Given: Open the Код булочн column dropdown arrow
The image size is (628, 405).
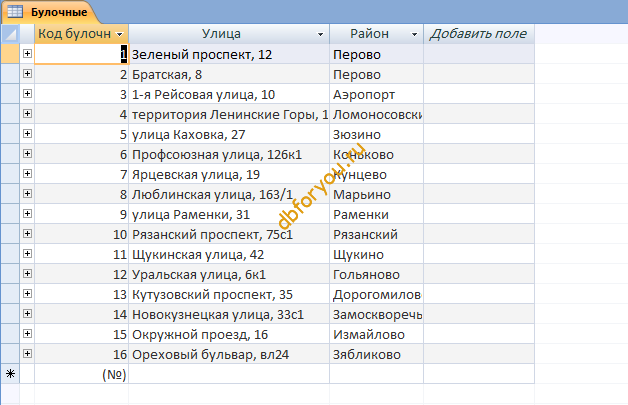Looking at the screenshot, I should 119,34.
